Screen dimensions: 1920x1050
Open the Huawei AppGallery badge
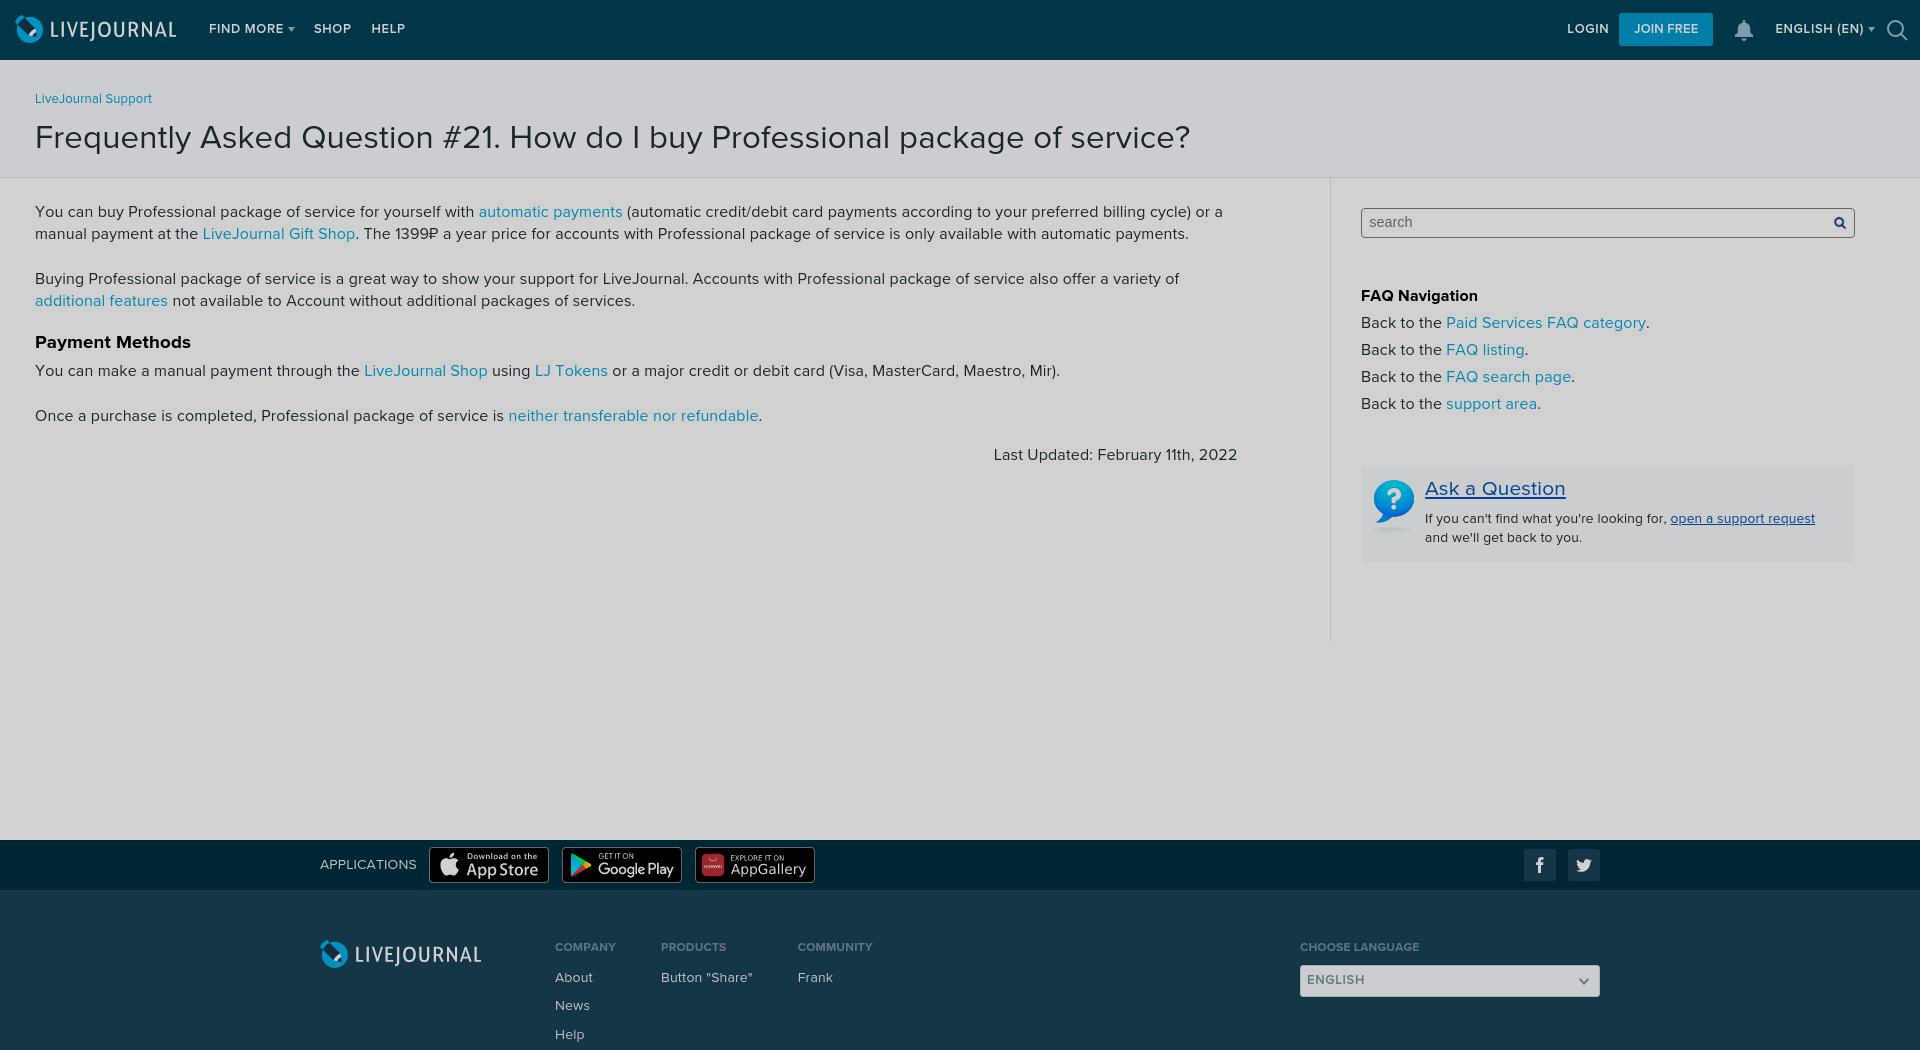(755, 865)
